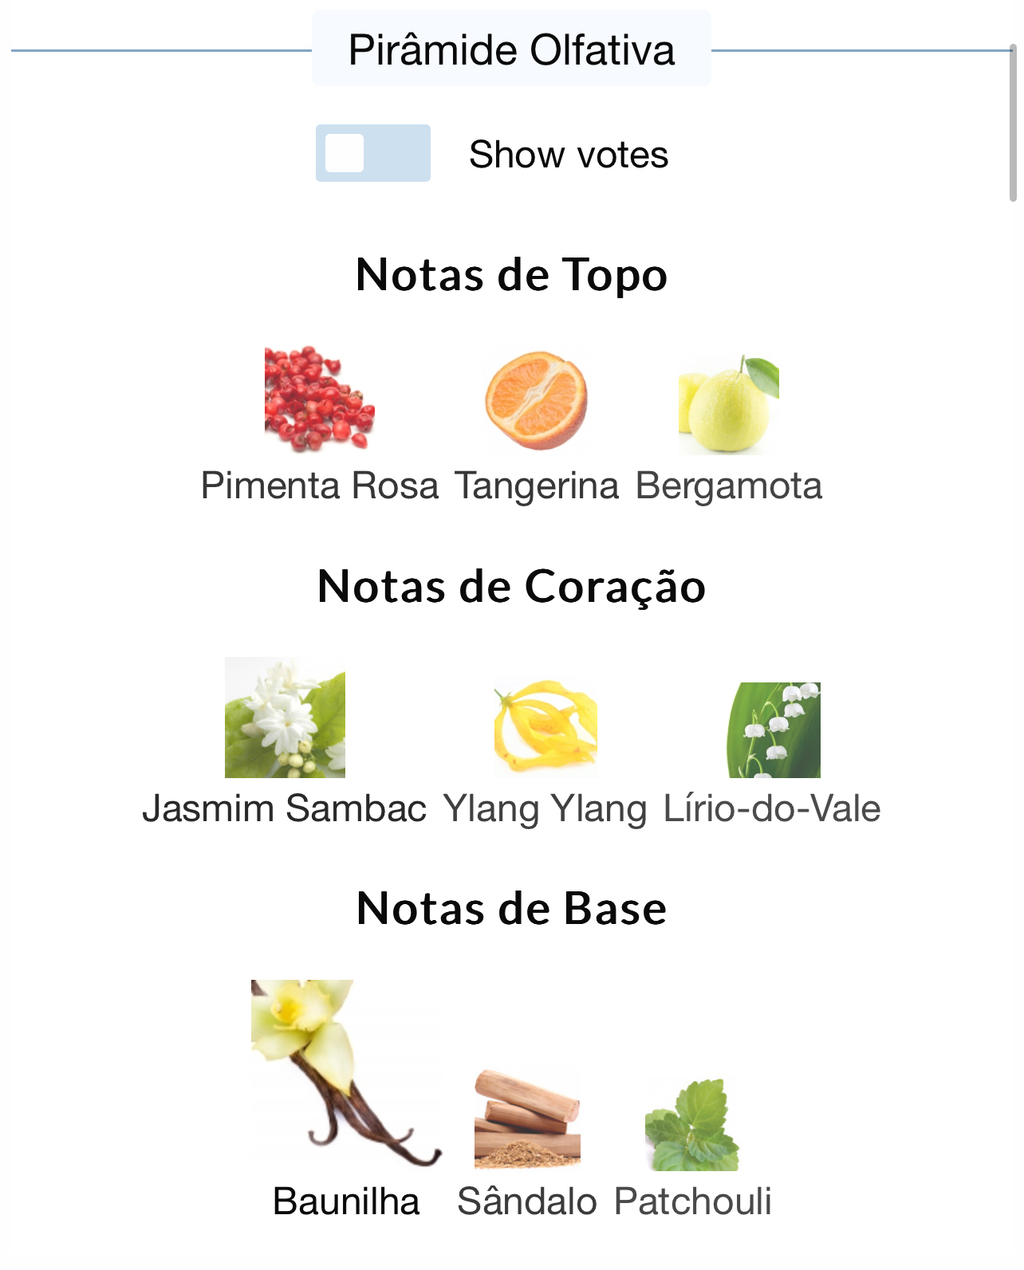The image size is (1024, 1270).
Task: Open the Jasmim Sambac text link
Action: [285, 808]
